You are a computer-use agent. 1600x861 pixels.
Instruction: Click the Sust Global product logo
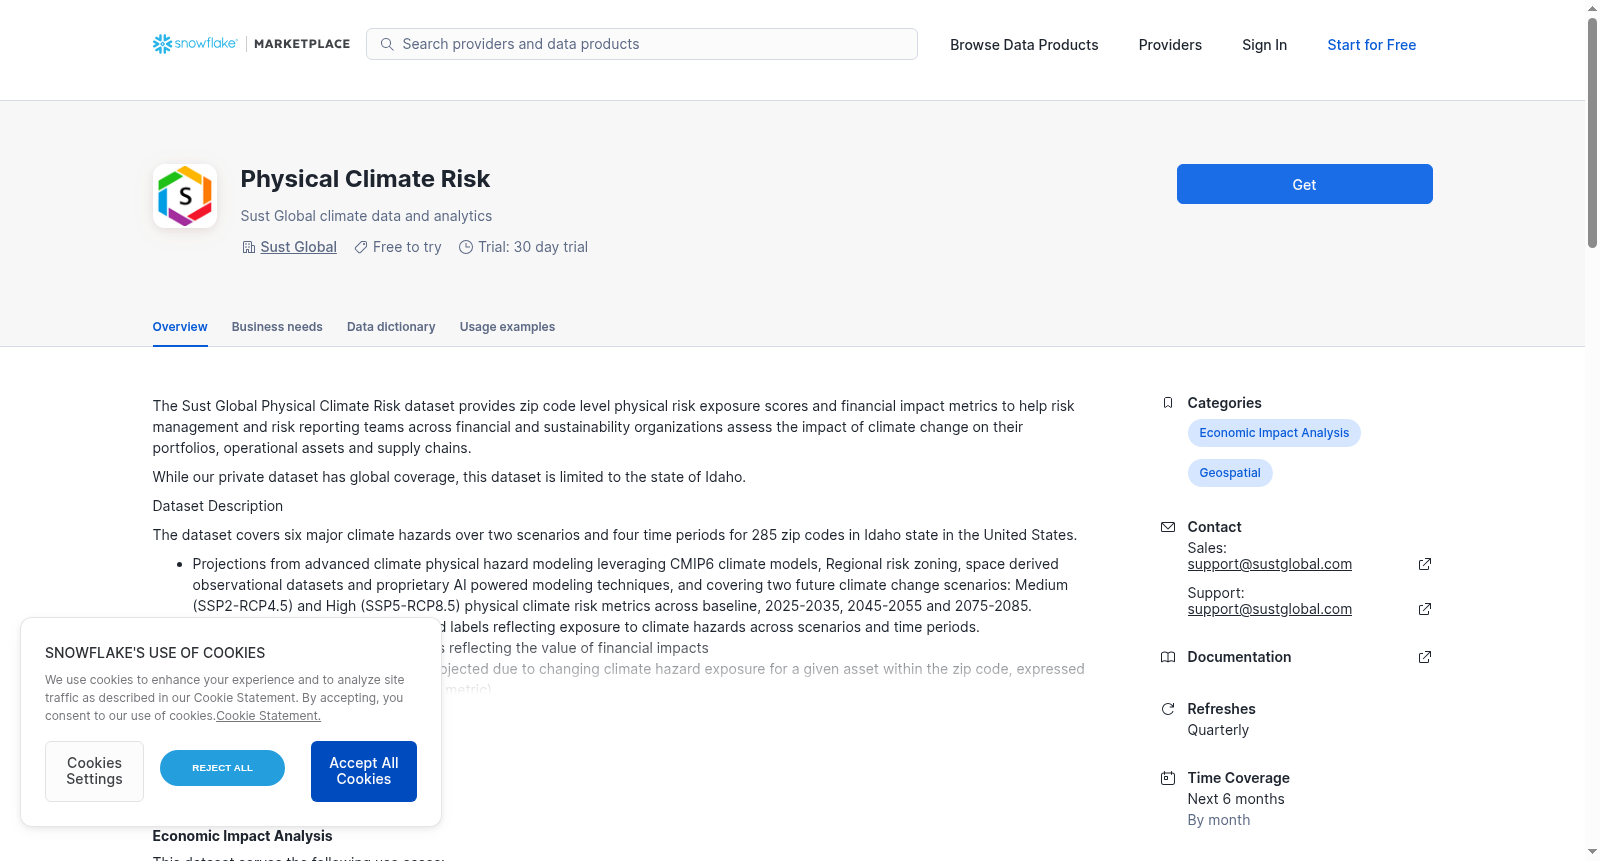(185, 196)
